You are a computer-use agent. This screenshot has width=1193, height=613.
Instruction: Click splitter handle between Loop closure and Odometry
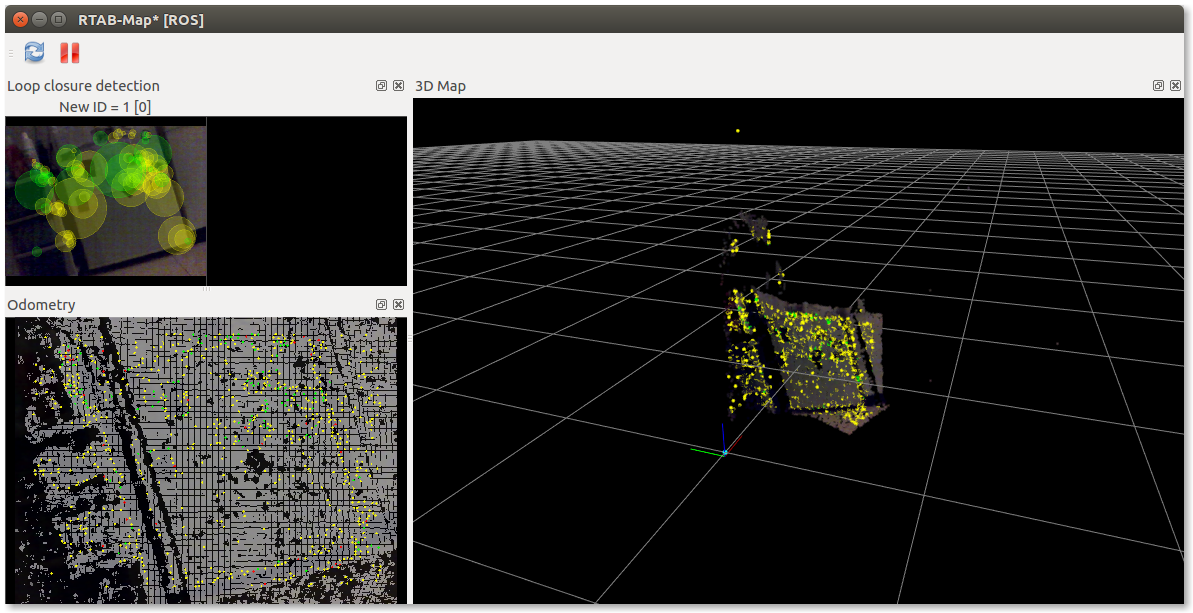[206, 290]
